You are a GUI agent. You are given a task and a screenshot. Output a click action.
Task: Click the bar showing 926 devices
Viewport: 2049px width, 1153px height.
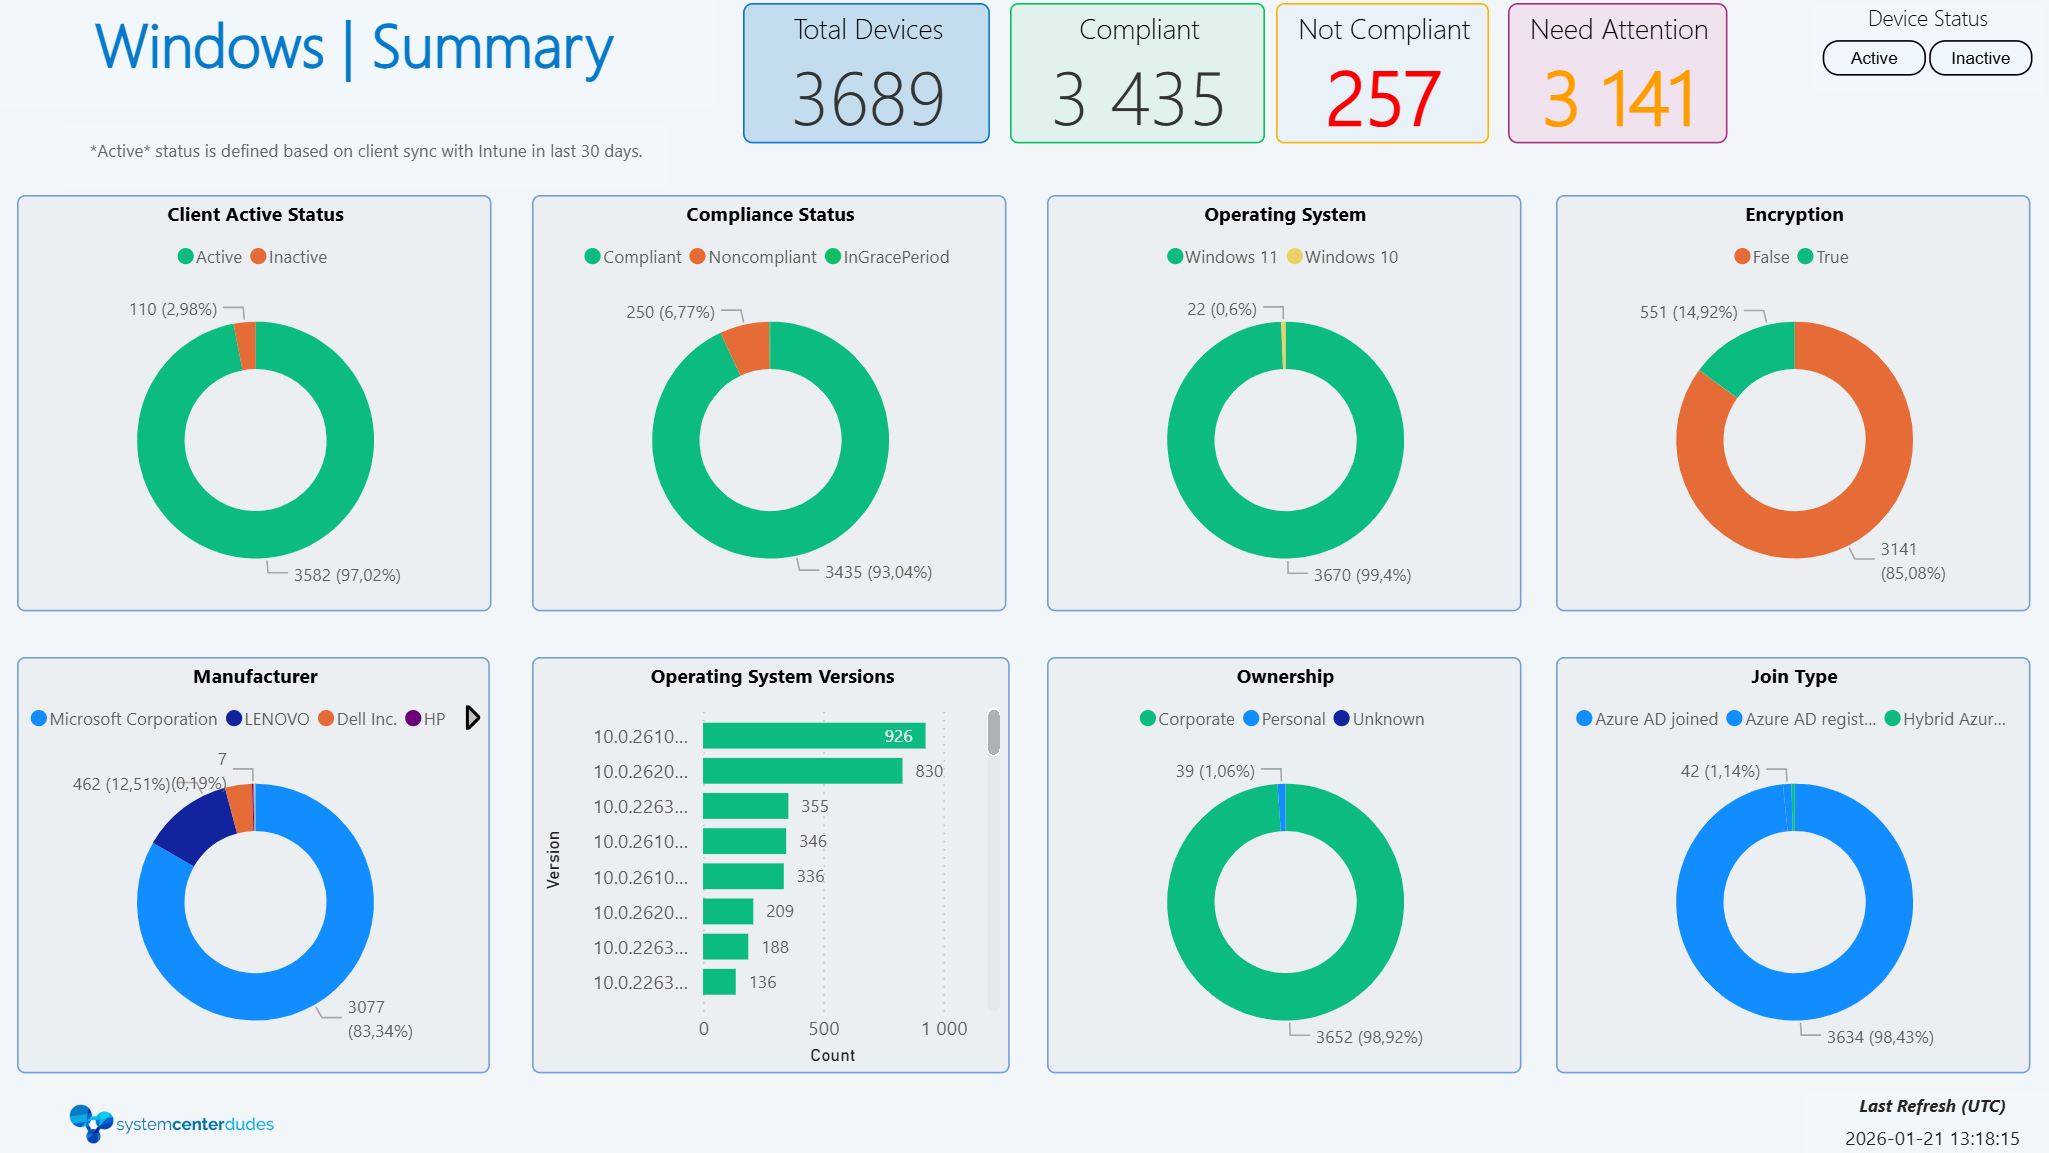coord(810,735)
